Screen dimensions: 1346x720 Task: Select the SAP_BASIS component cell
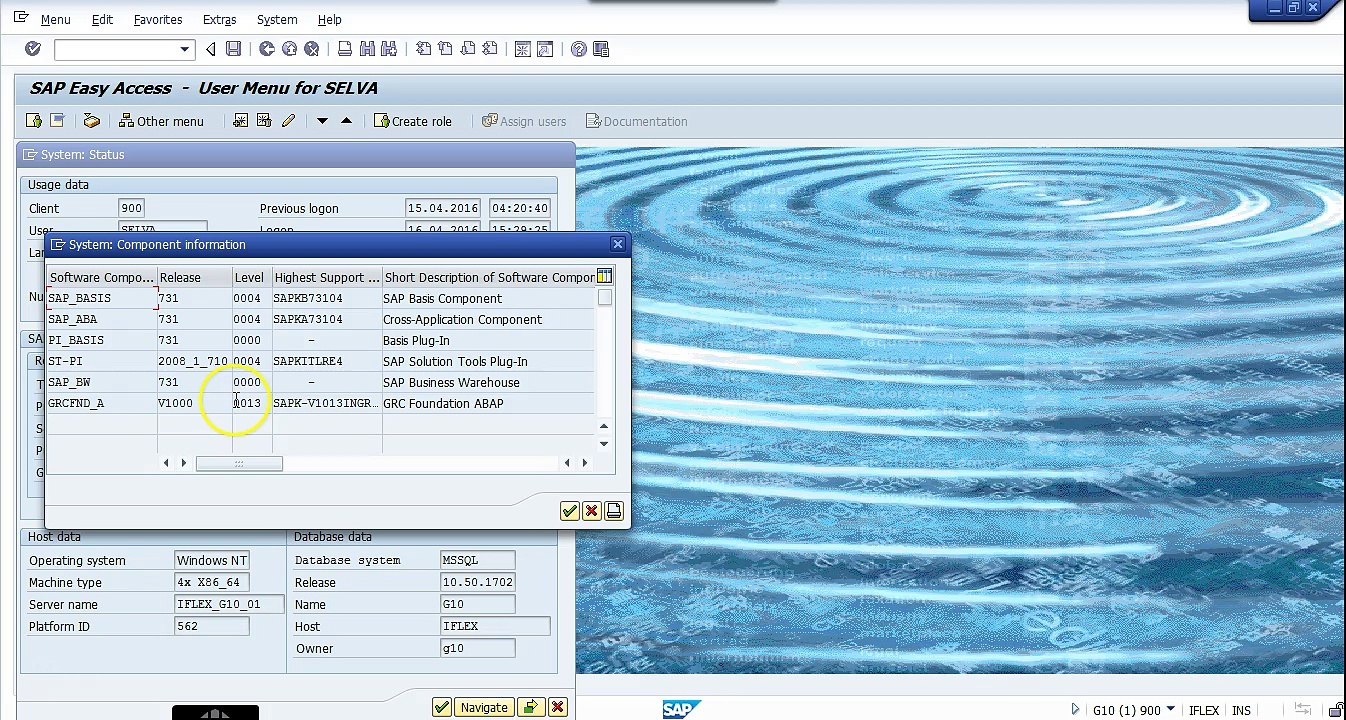pyautogui.click(x=102, y=298)
